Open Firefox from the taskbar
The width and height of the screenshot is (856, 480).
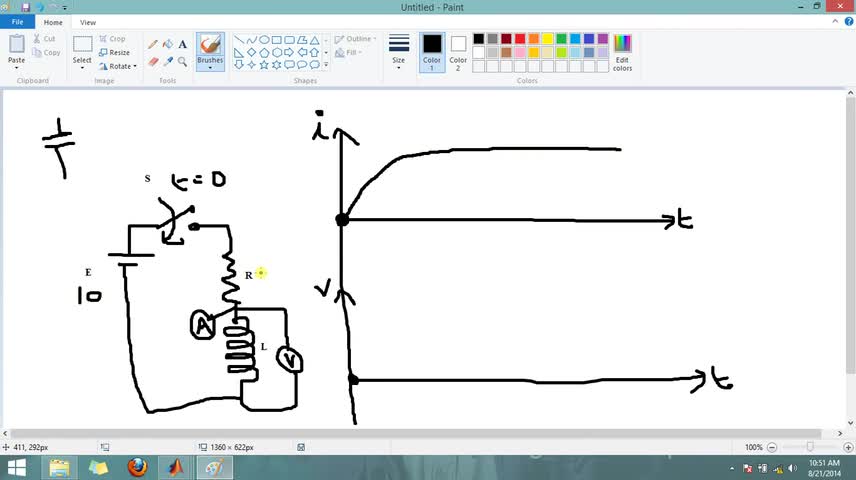tap(137, 468)
